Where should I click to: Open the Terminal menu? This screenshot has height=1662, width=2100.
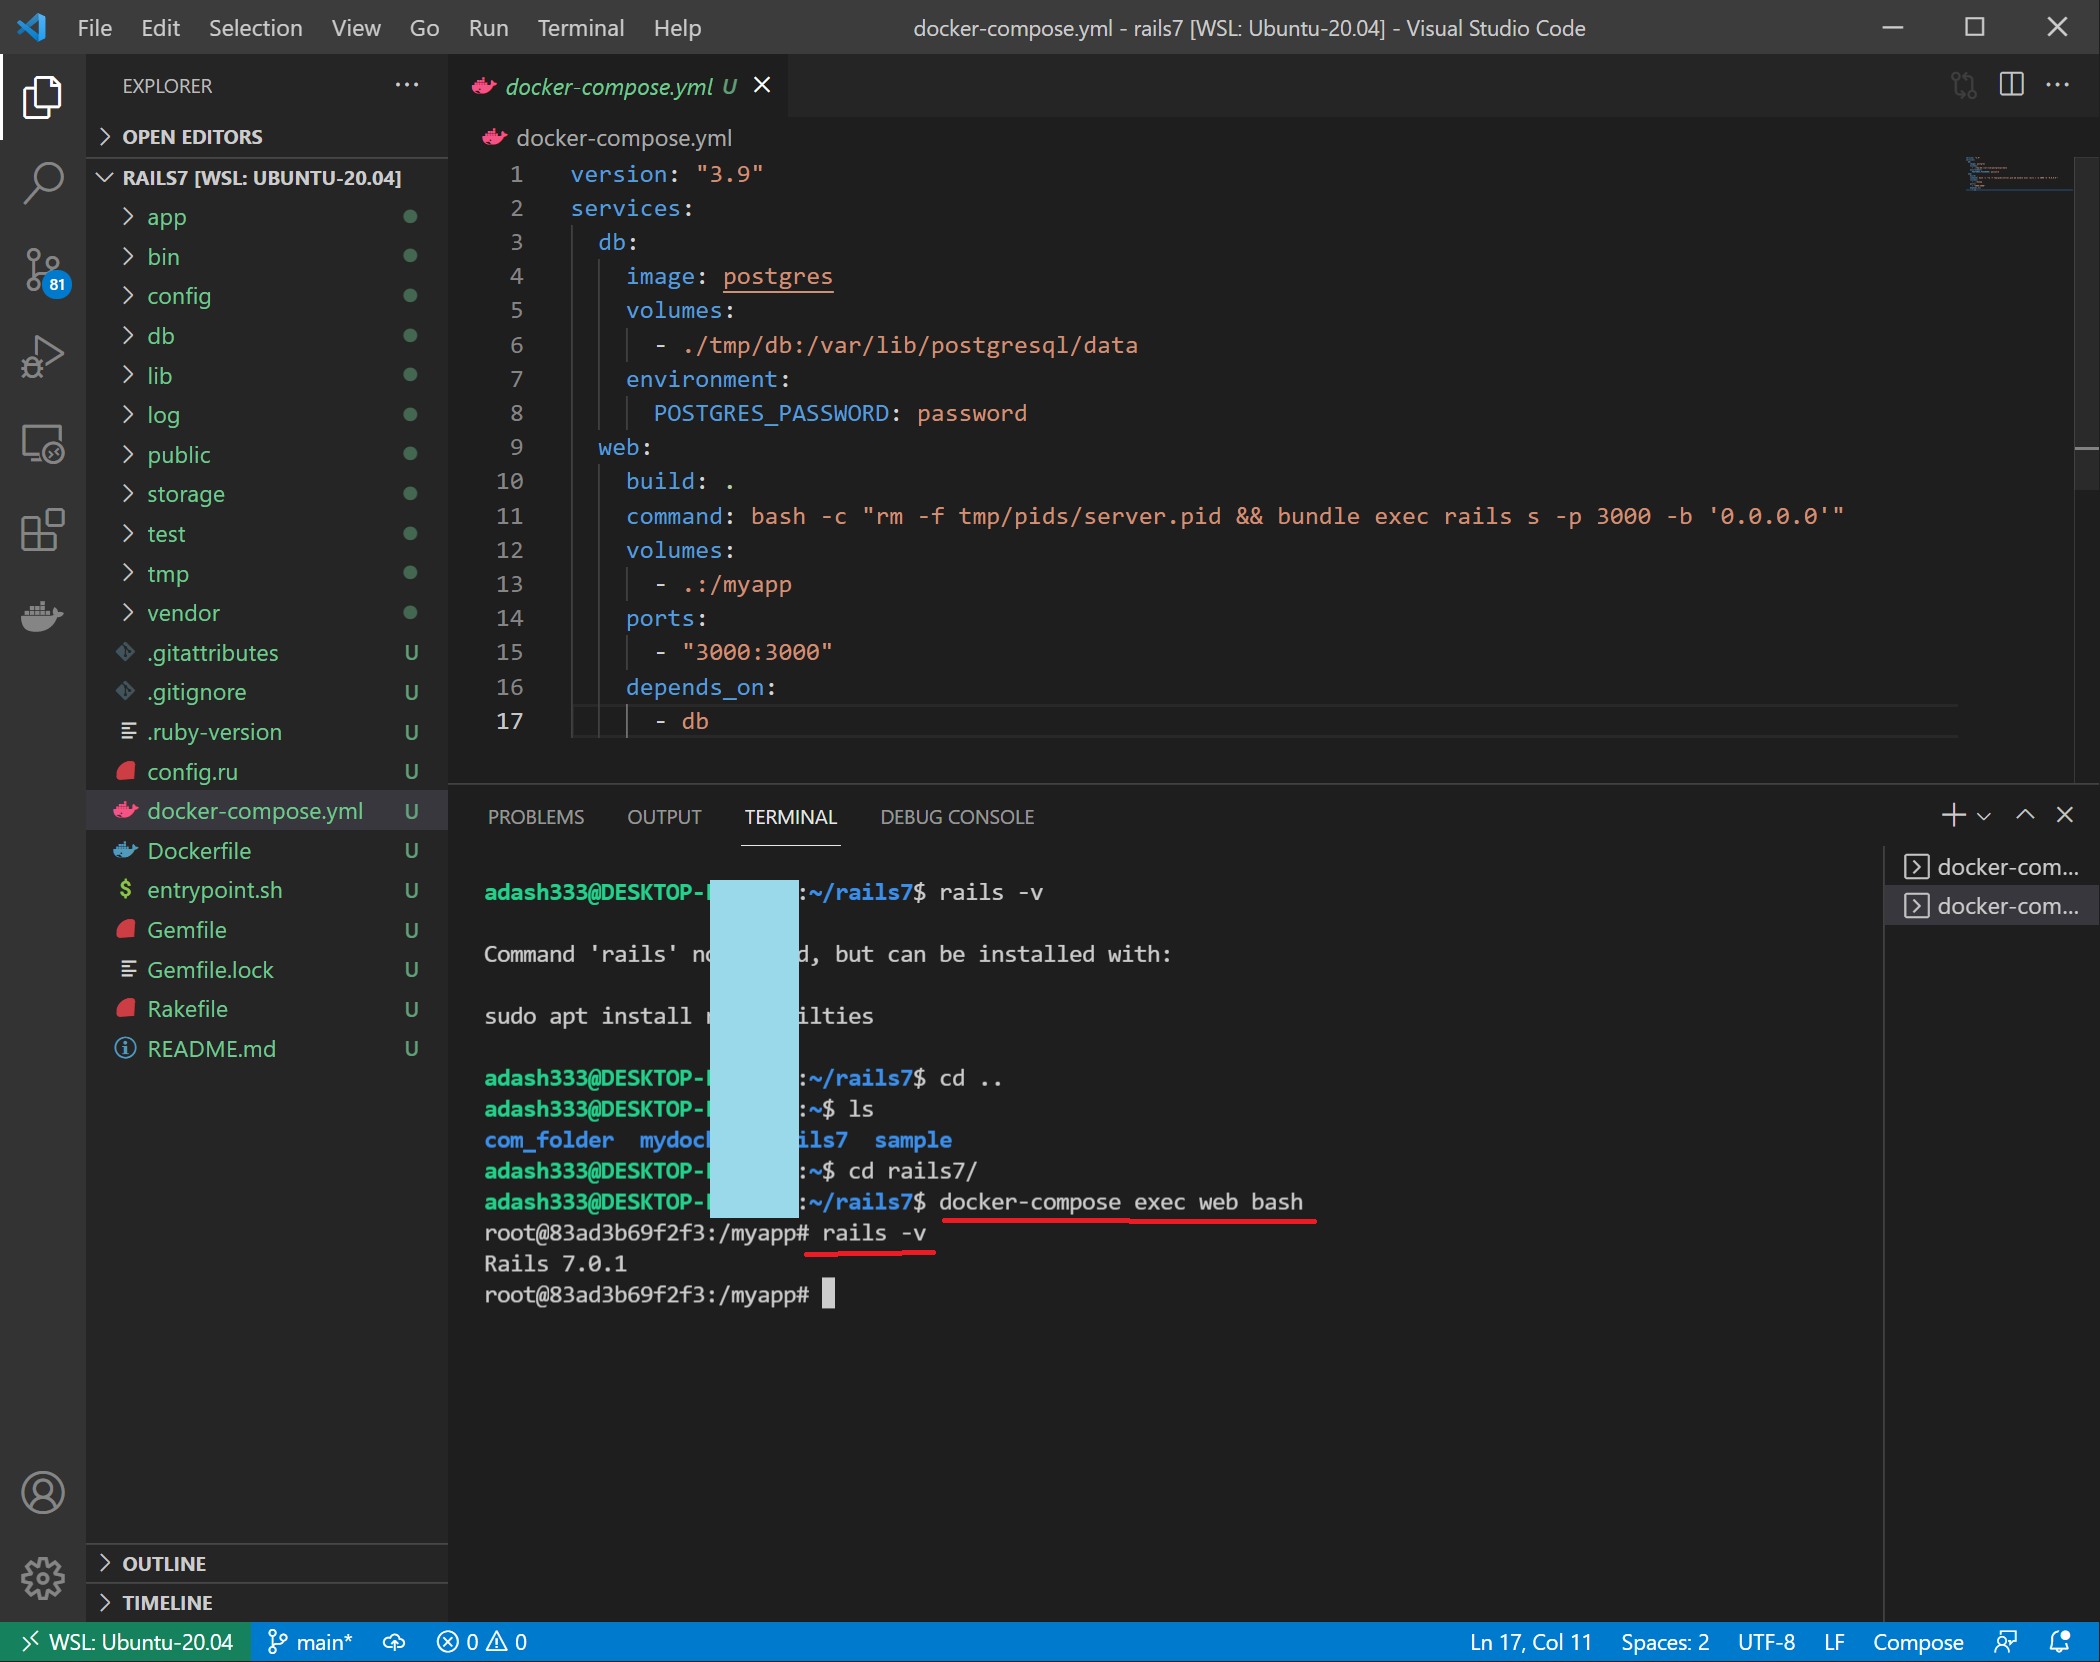click(x=581, y=28)
